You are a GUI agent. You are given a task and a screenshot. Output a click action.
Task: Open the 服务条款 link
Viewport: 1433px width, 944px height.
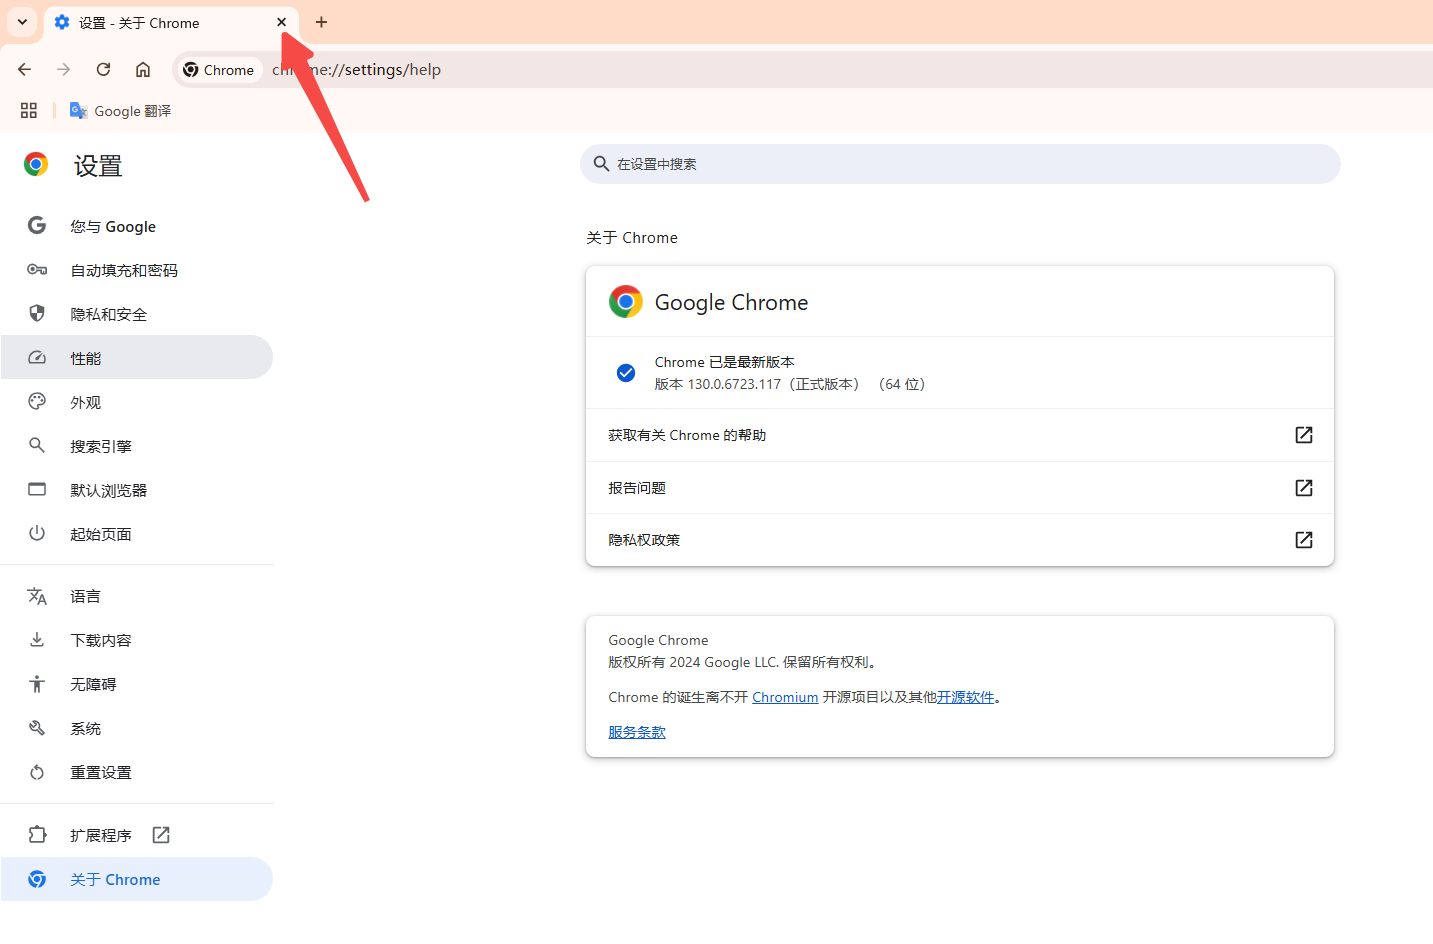[x=637, y=732]
